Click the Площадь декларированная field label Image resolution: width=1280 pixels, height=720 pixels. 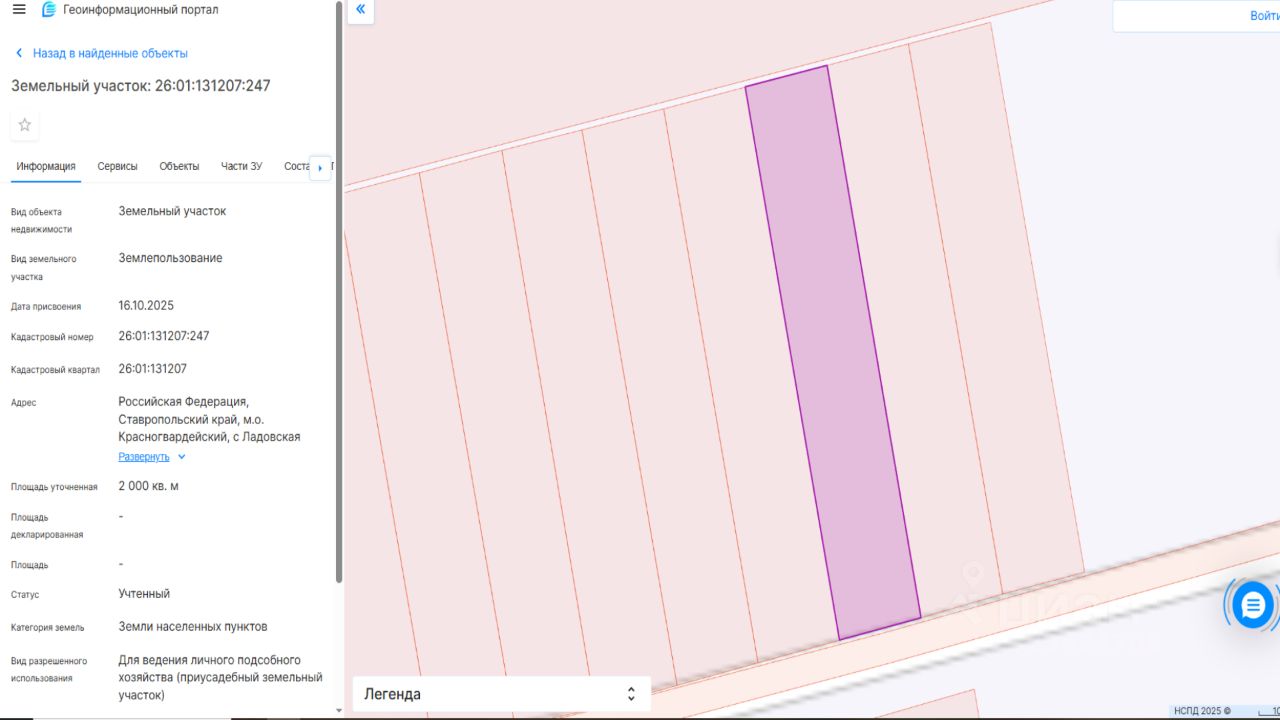tap(47, 526)
